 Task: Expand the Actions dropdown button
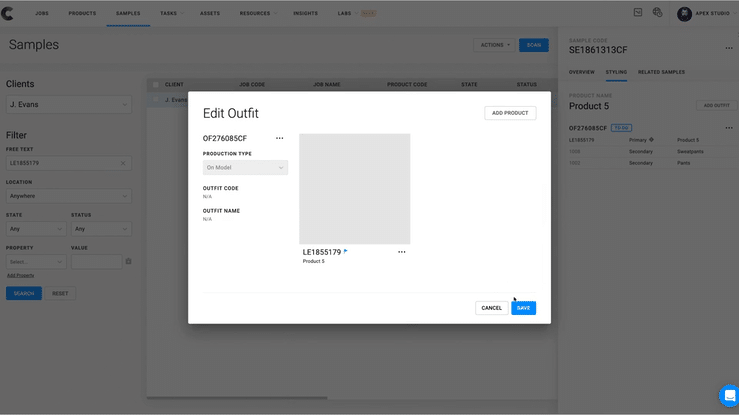click(494, 45)
